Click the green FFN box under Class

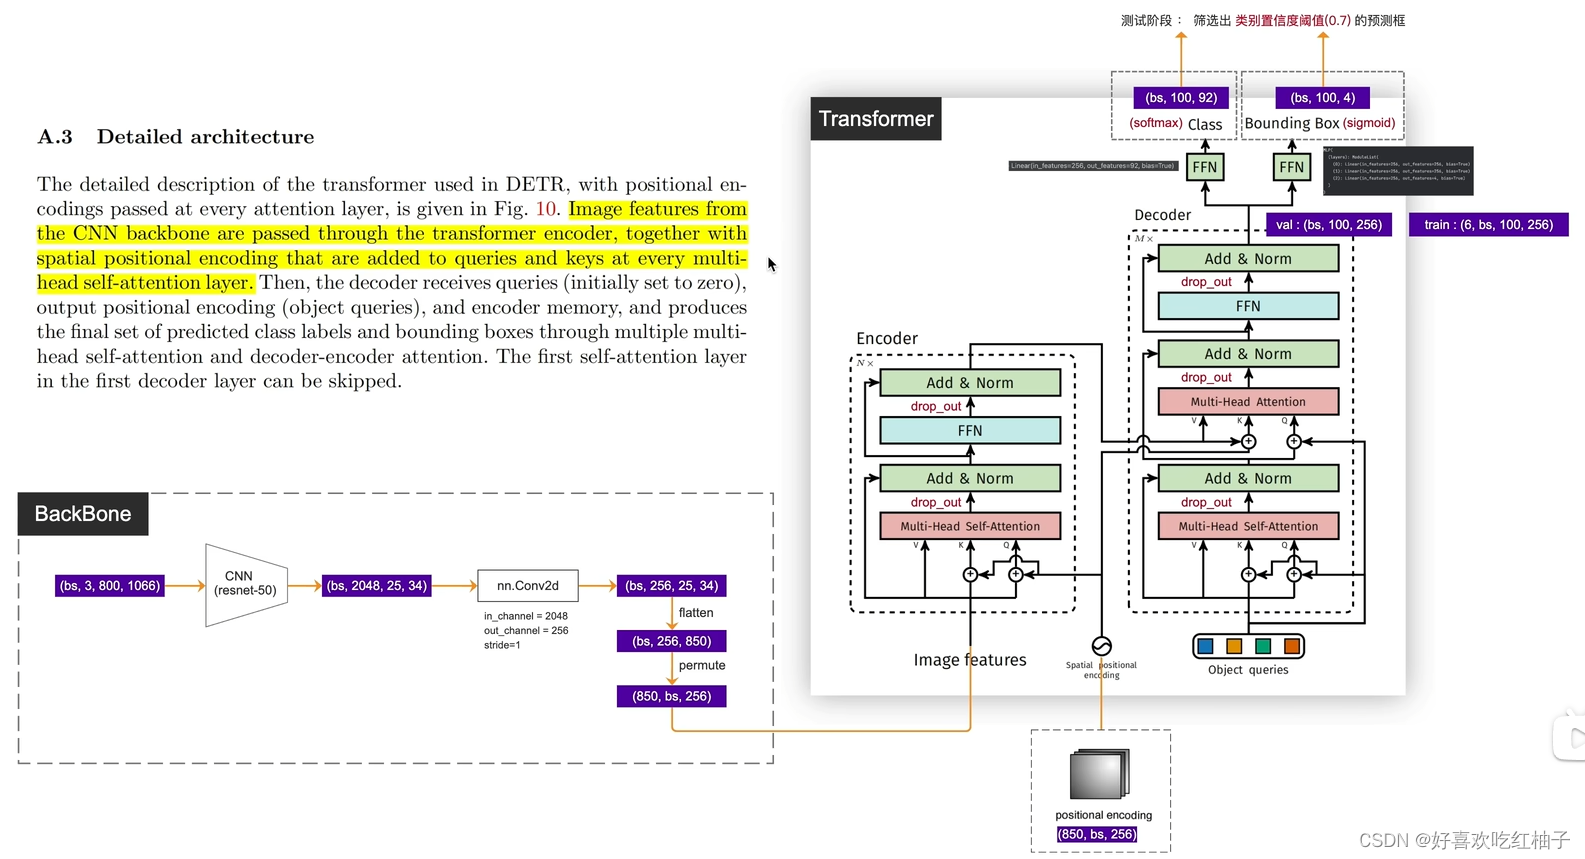tap(1205, 167)
